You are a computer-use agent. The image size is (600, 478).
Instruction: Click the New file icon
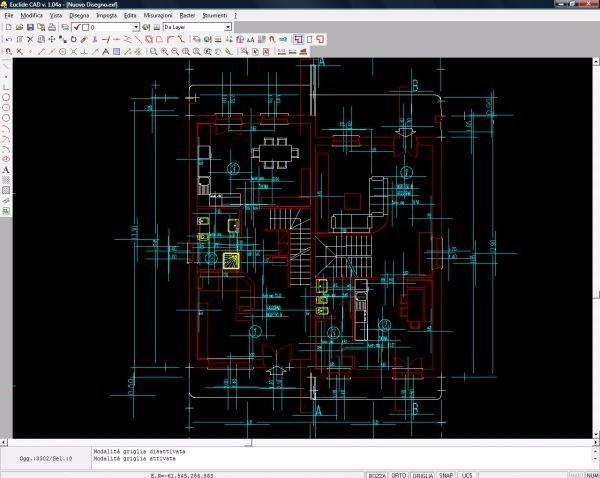pyautogui.click(x=7, y=27)
